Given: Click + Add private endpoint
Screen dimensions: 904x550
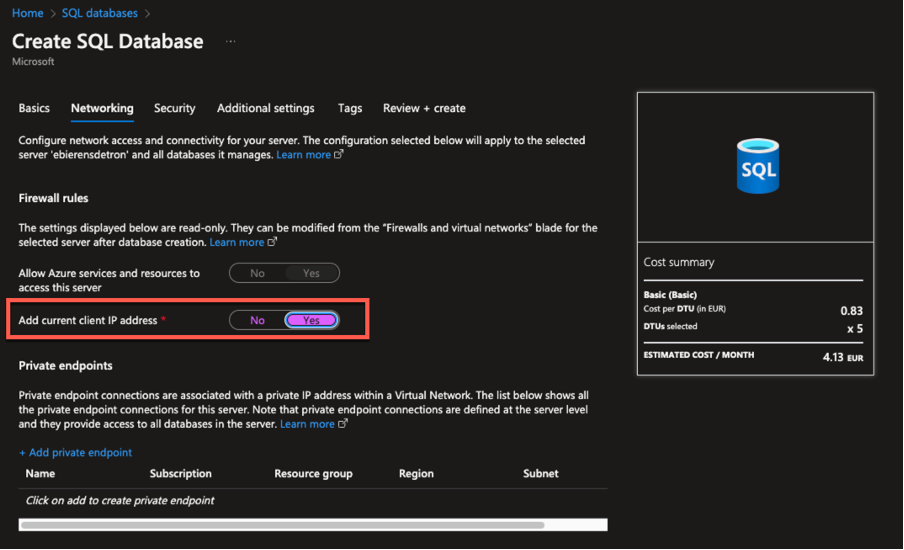Looking at the screenshot, I should coord(76,453).
